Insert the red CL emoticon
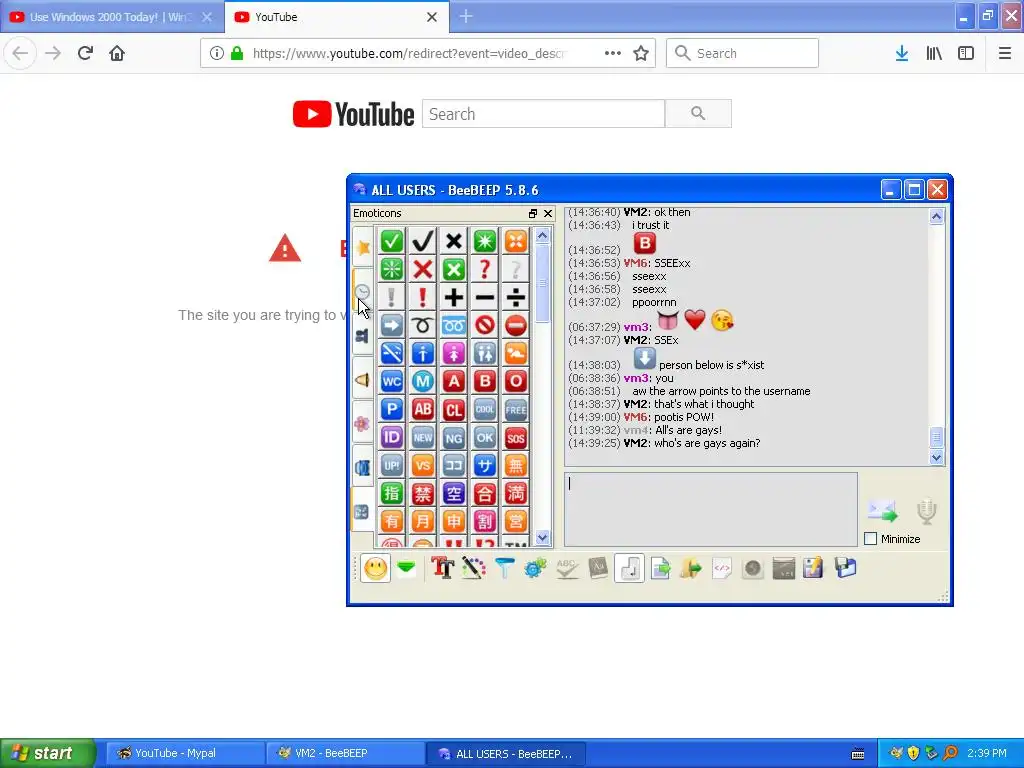Screen dimensions: 1024x768 pos(454,409)
